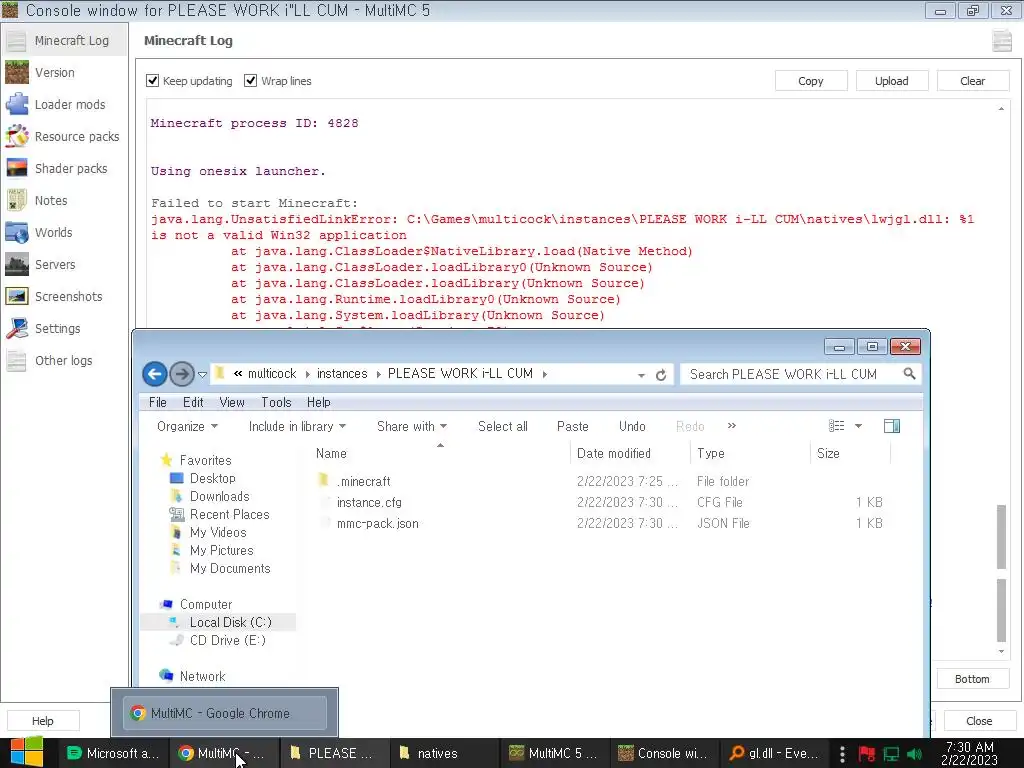Image resolution: width=1024 pixels, height=768 pixels.
Task: Open Network in navigation pane
Action: coord(202,677)
